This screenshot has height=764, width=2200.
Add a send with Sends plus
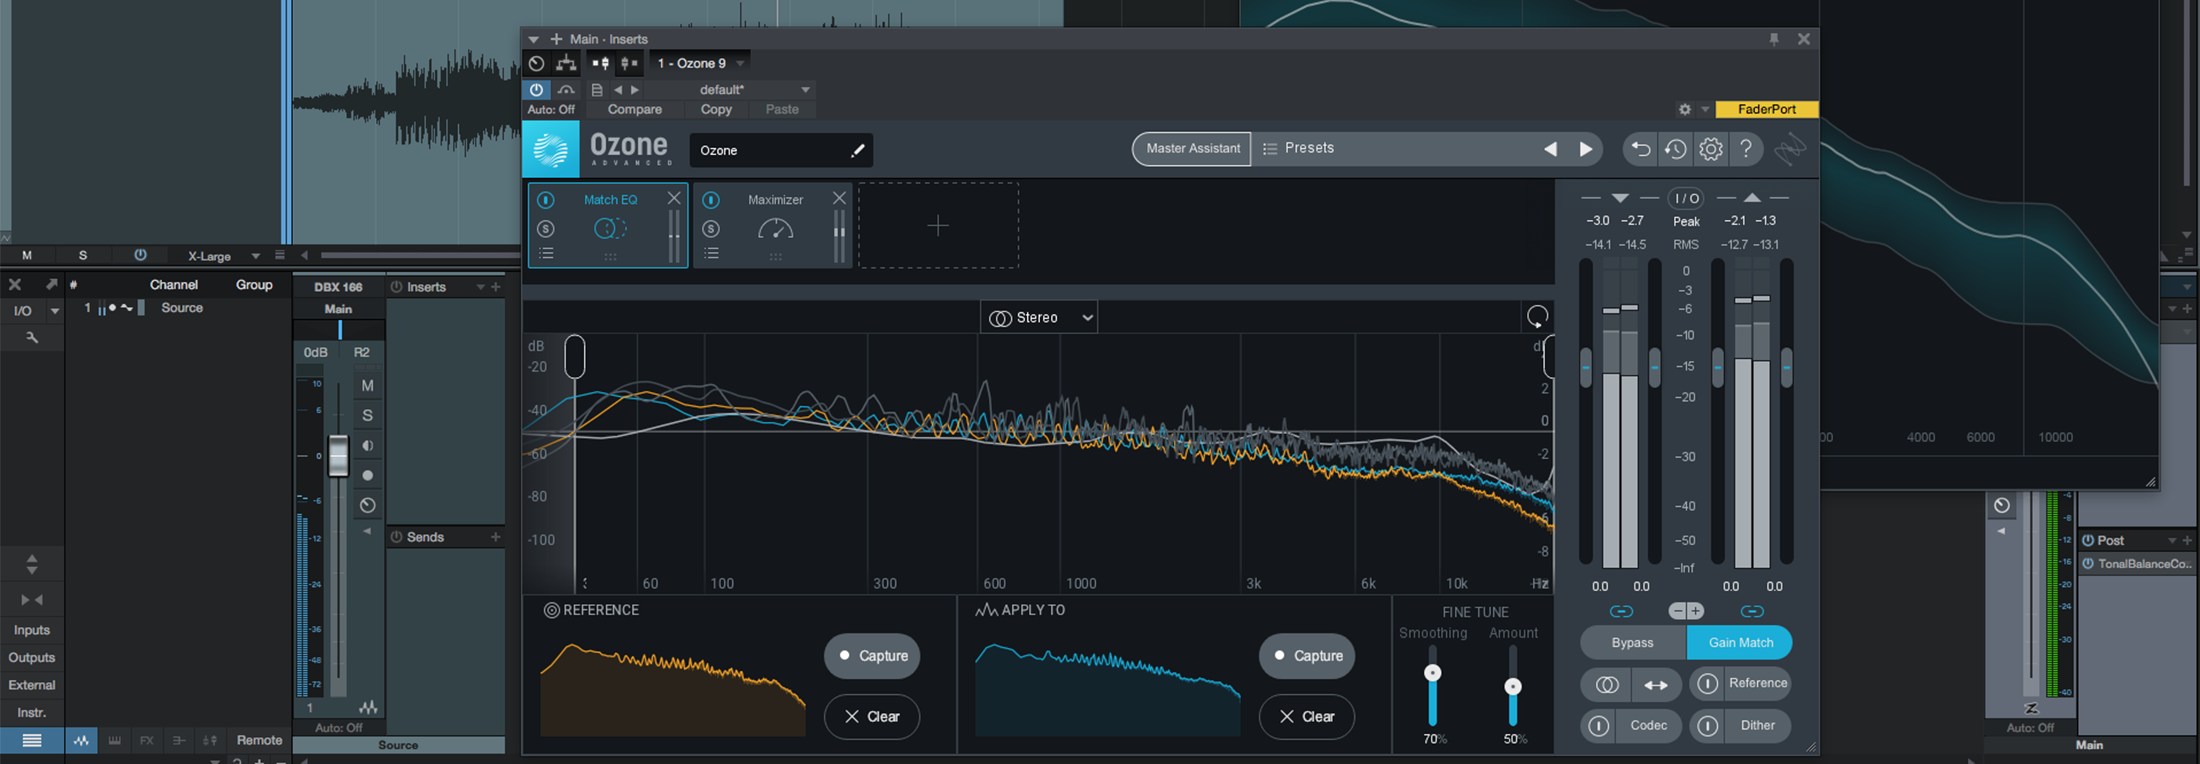[x=495, y=537]
